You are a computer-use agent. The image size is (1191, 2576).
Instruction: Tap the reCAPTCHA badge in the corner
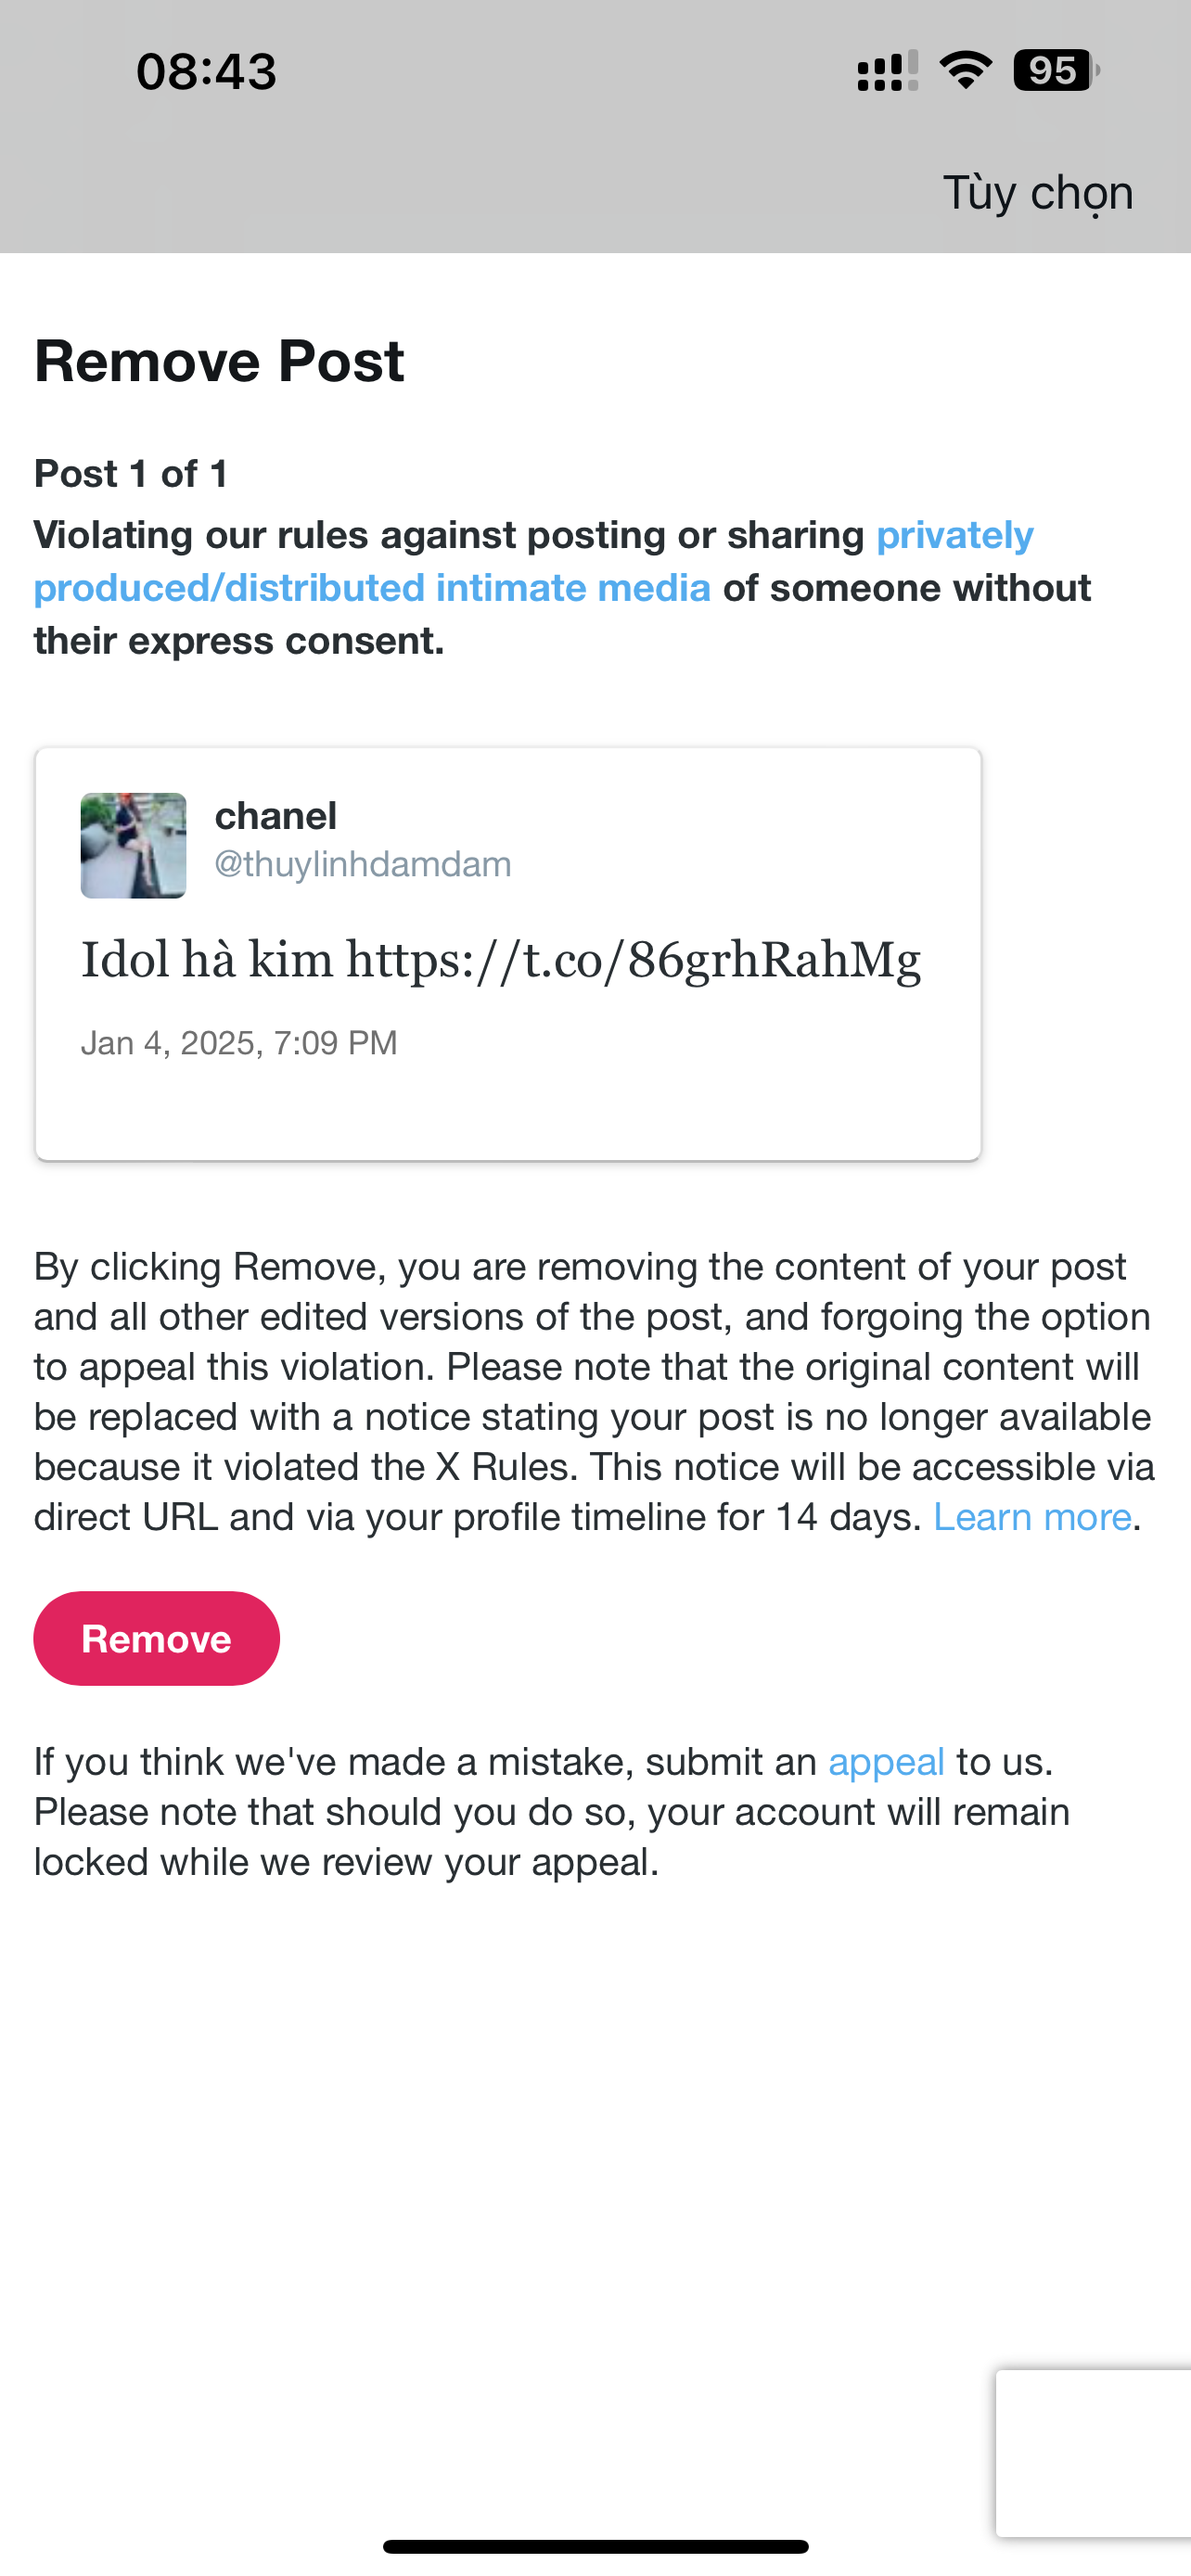[x=1094, y=2453]
